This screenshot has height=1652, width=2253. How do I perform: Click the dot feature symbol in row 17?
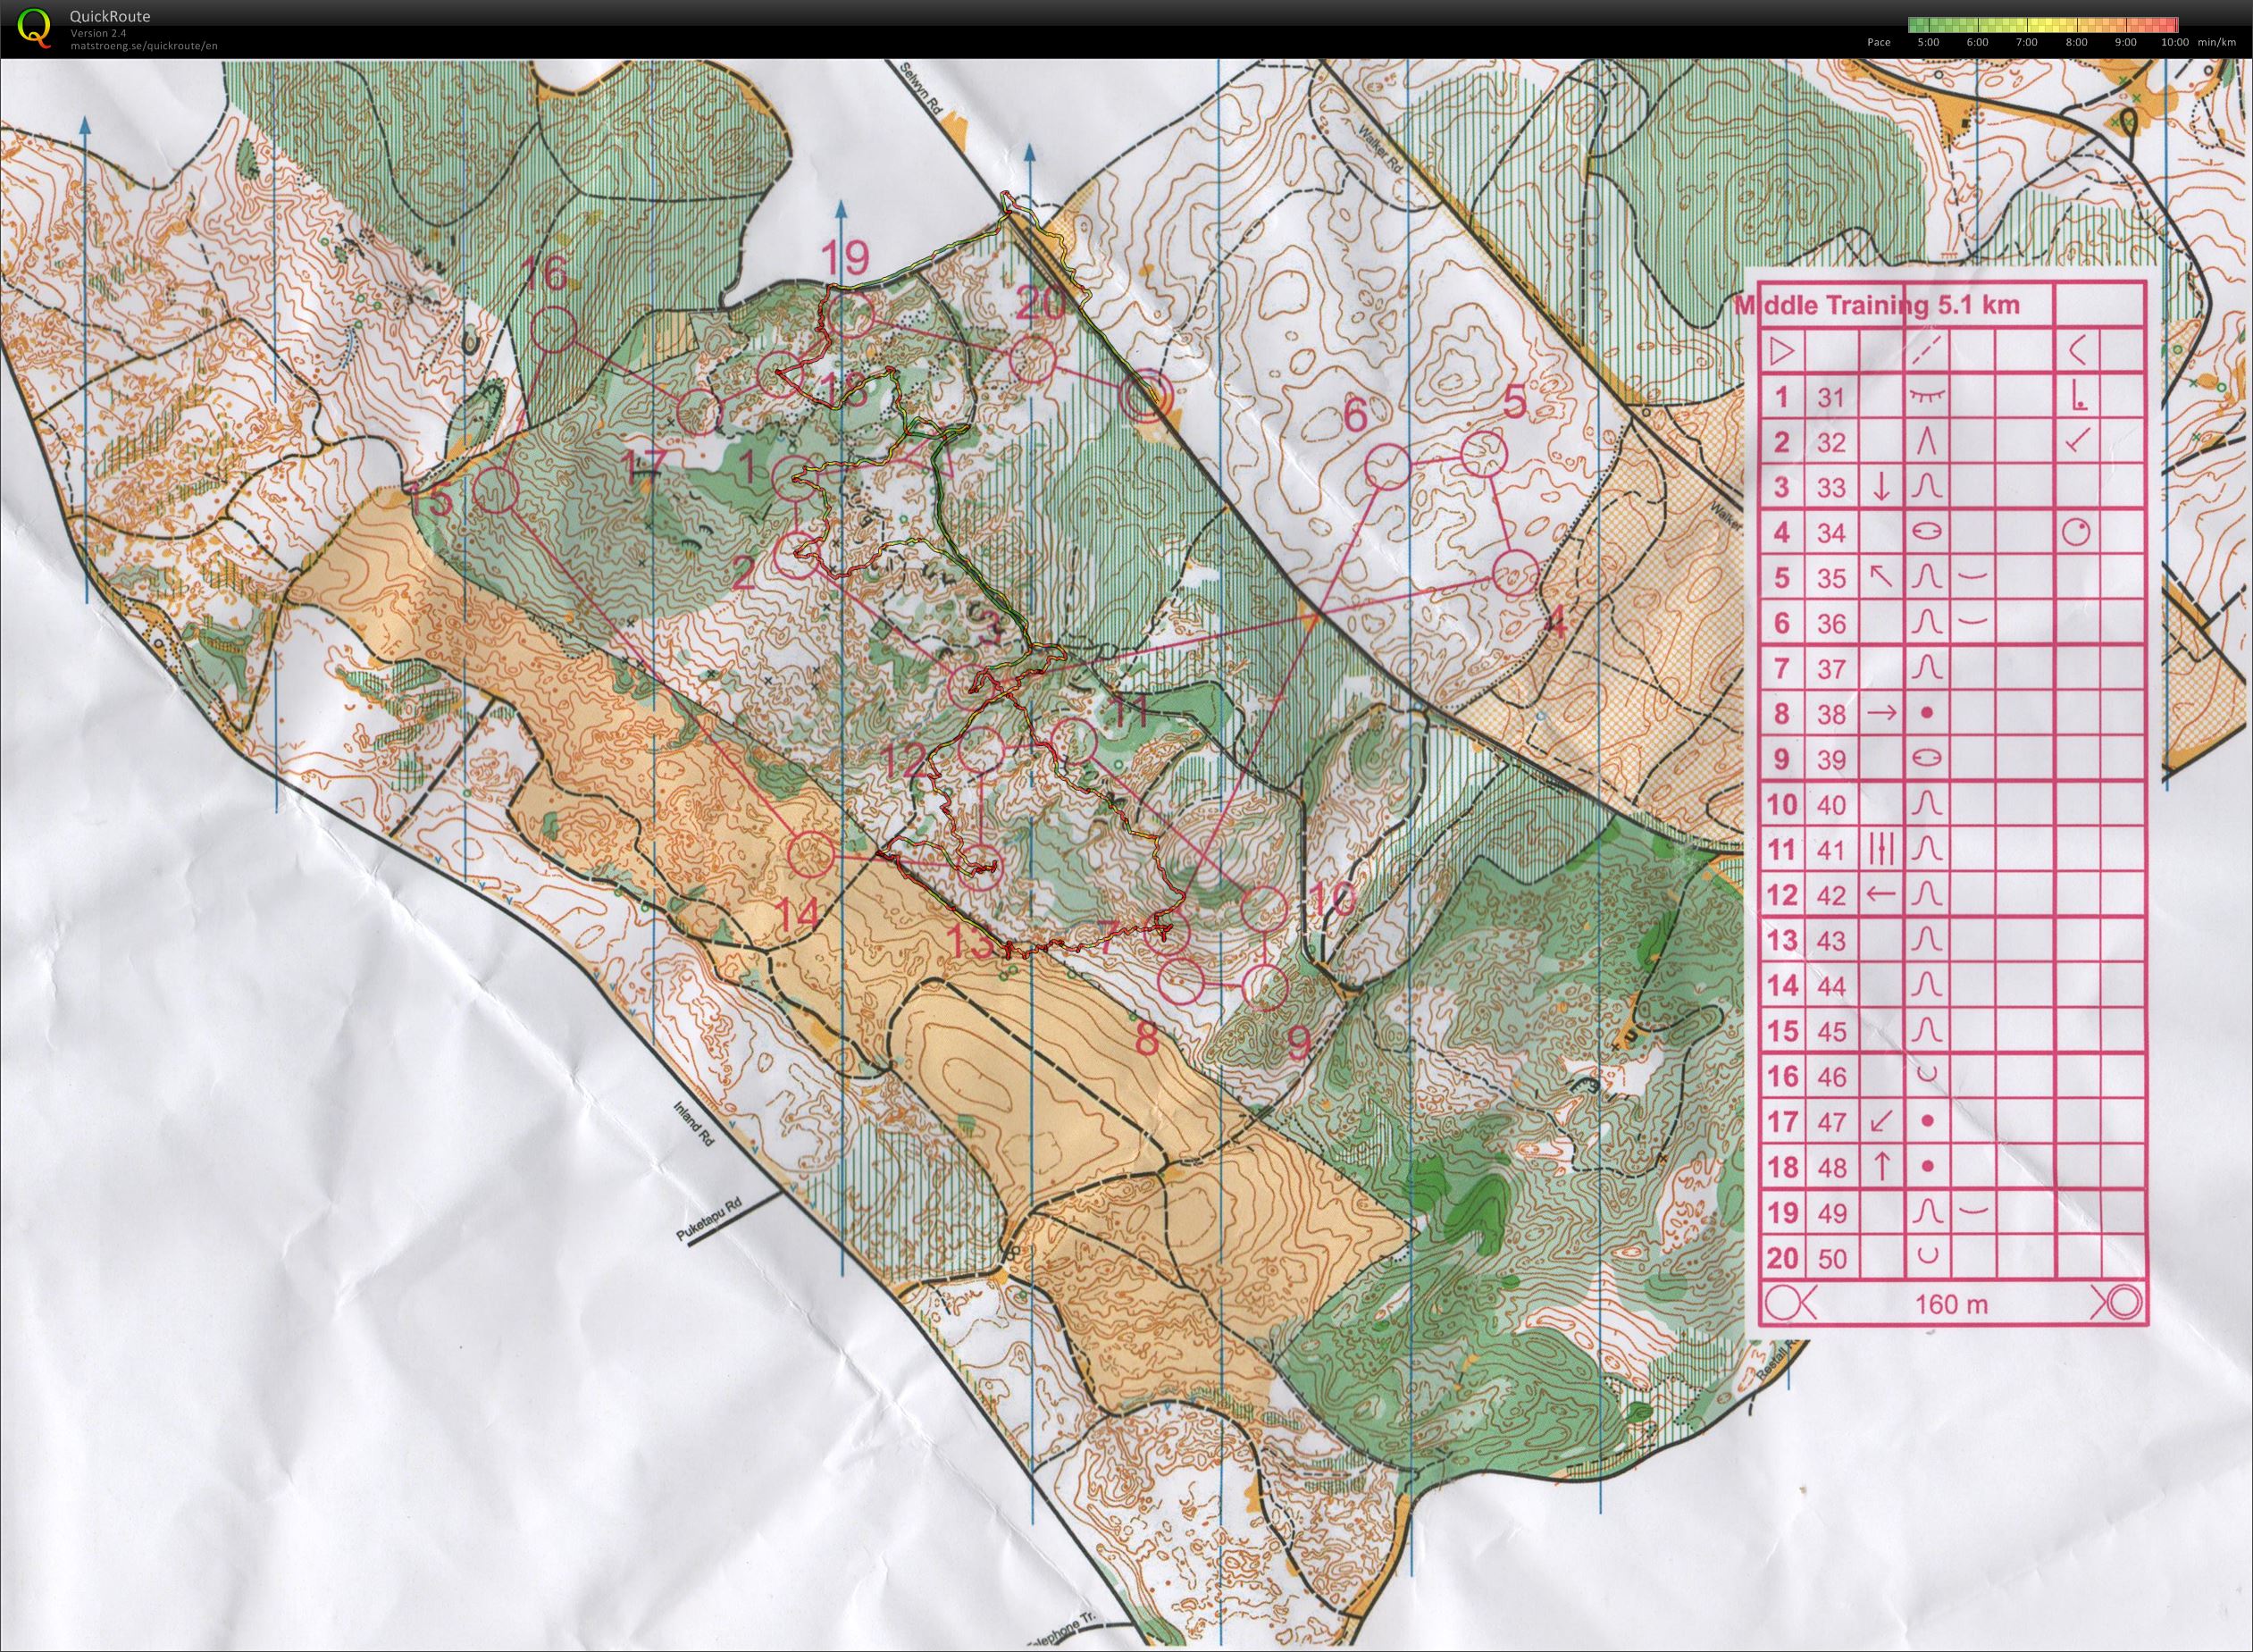[1928, 1121]
